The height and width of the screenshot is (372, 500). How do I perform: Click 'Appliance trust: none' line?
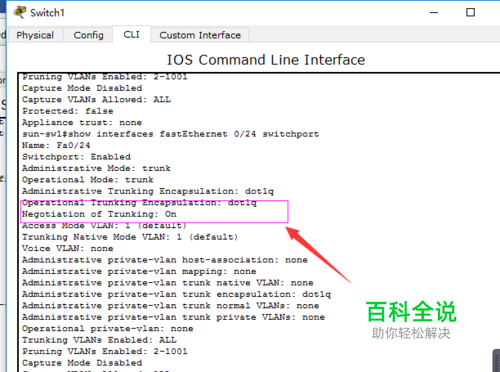point(82,122)
